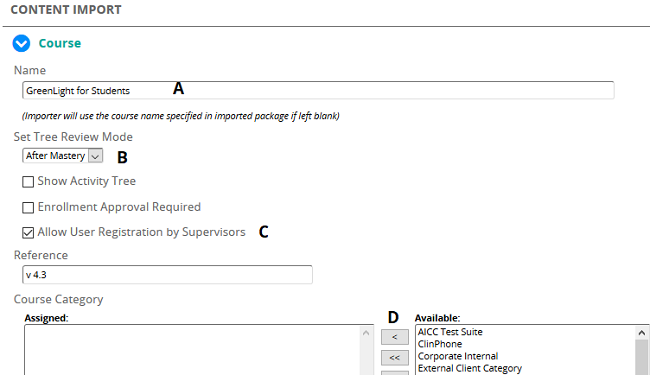Open the Set Tree Review Mode dropdown
Viewport: 650px width, 377px height.
coord(63,156)
